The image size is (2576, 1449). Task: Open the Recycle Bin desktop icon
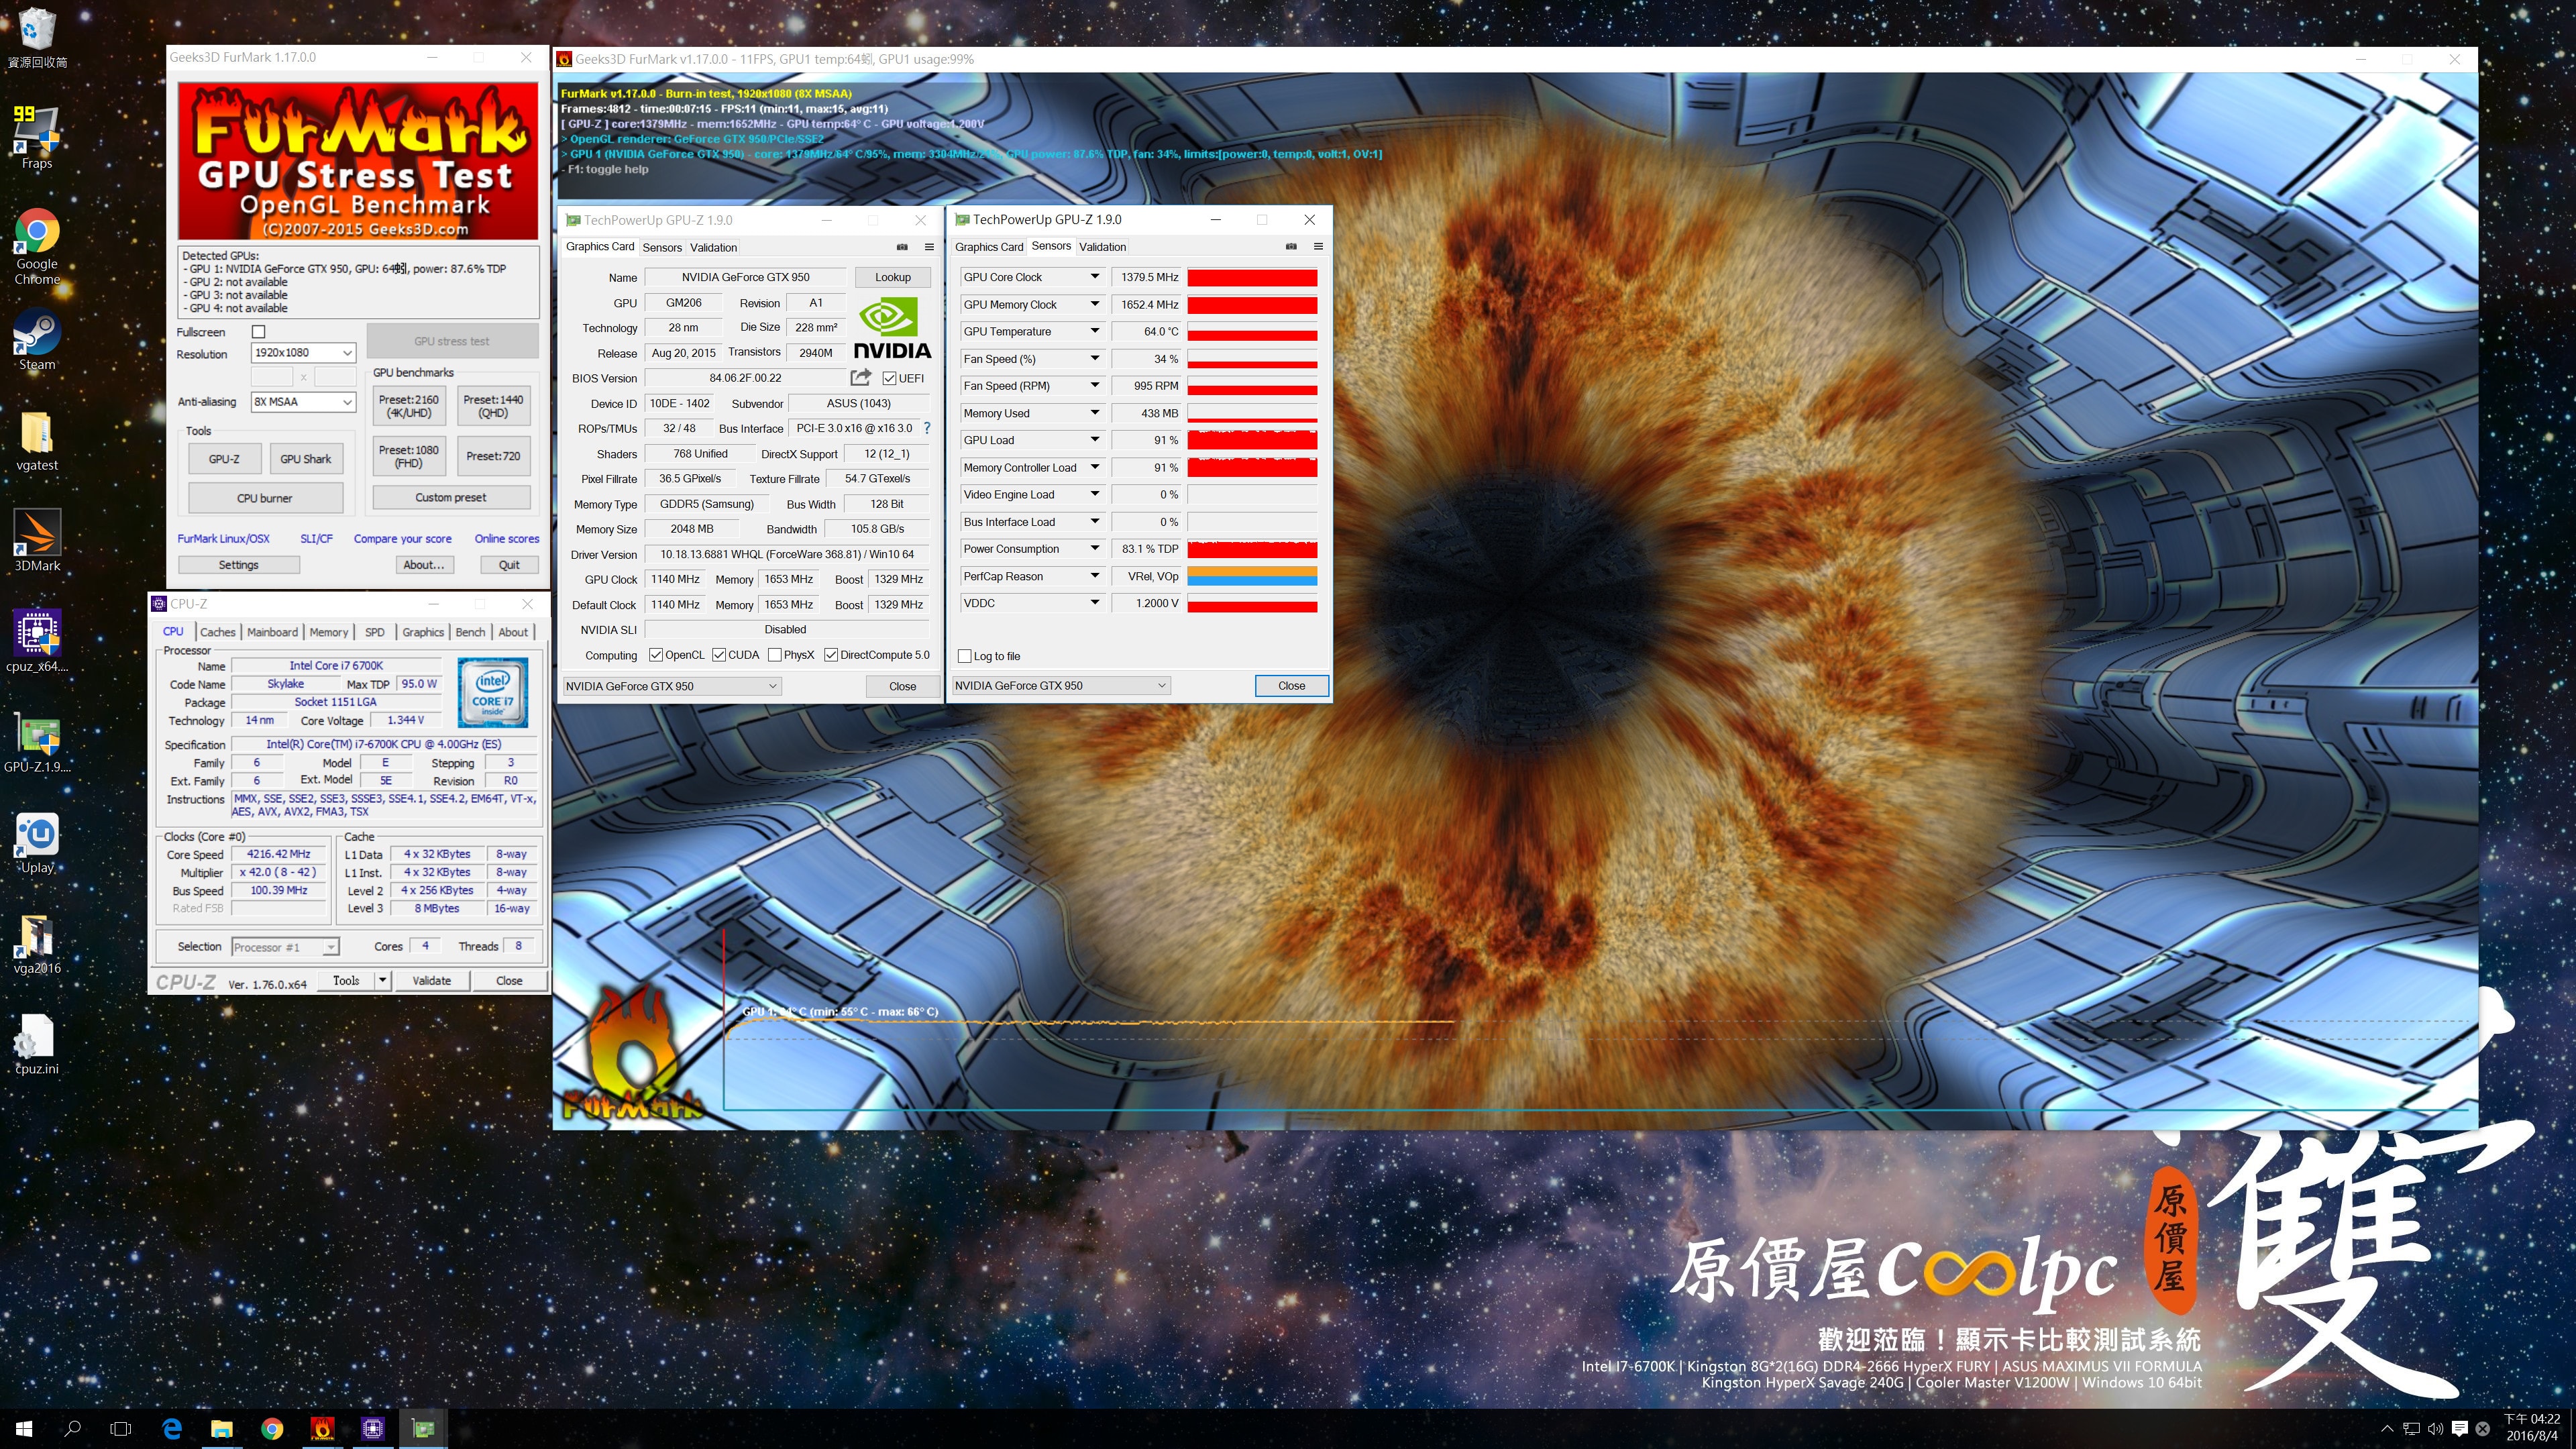(37, 36)
